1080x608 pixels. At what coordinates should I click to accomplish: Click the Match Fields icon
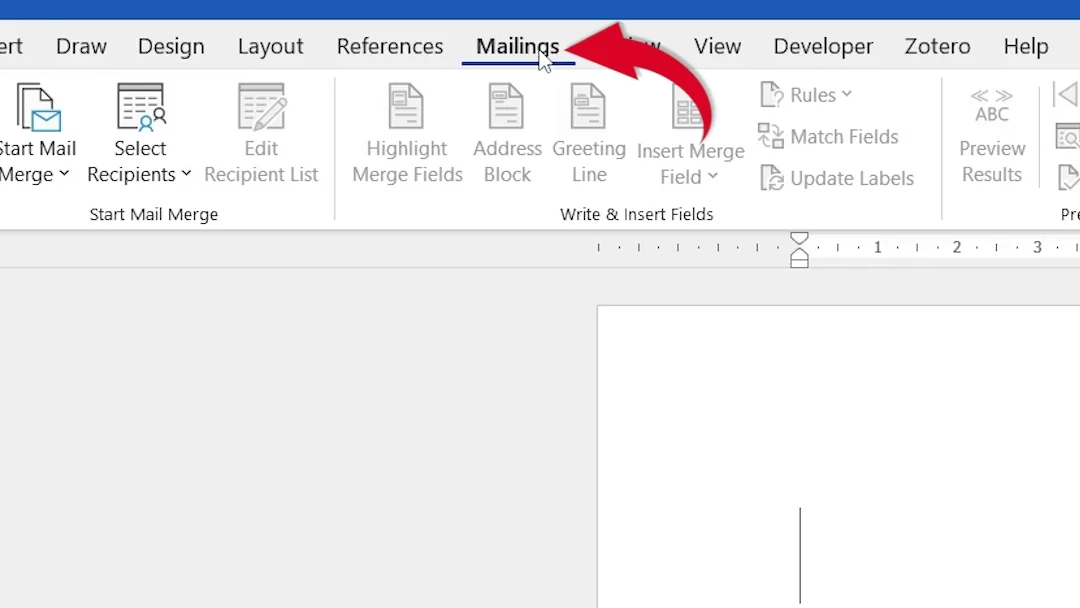click(771, 136)
